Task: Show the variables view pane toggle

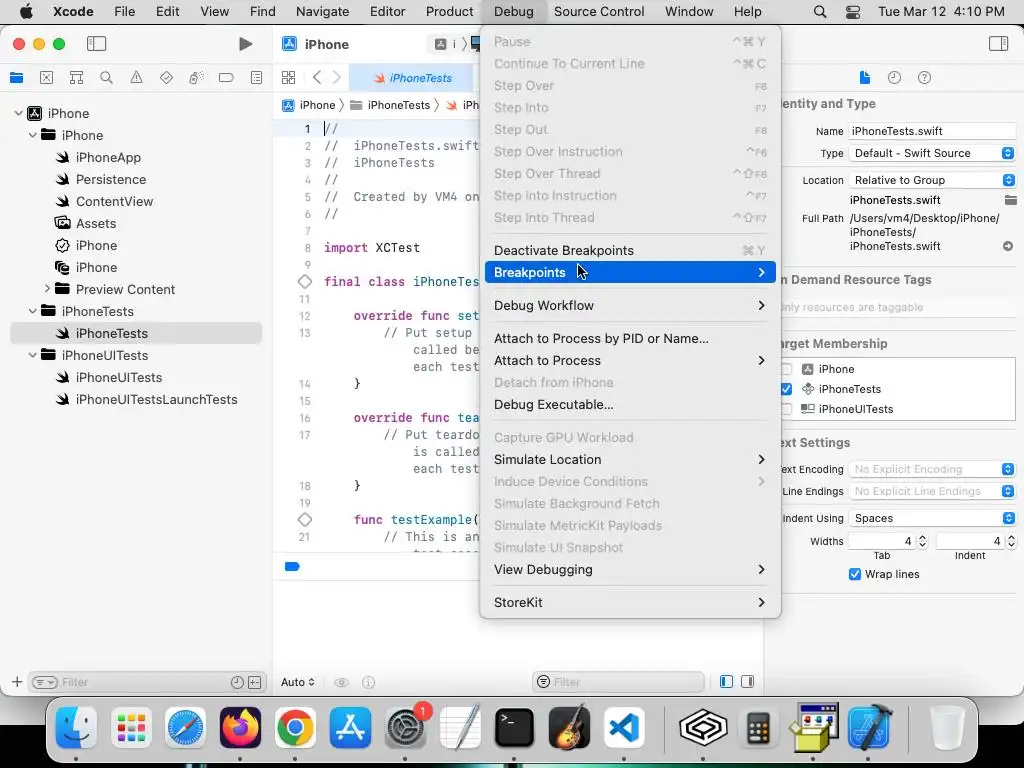Action: click(x=726, y=682)
